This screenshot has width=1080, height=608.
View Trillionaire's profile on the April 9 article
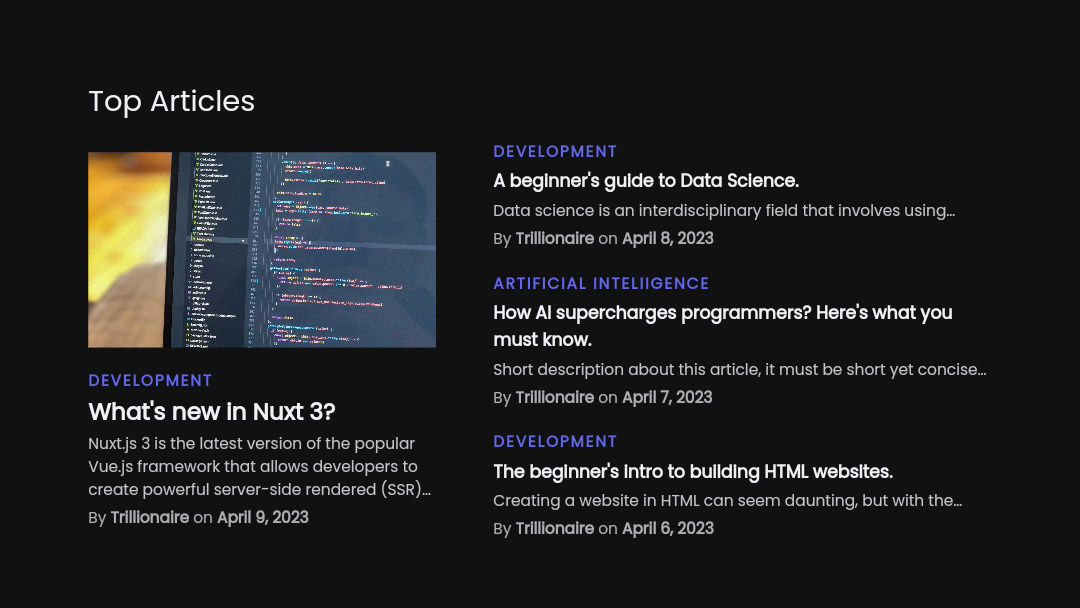pos(149,518)
